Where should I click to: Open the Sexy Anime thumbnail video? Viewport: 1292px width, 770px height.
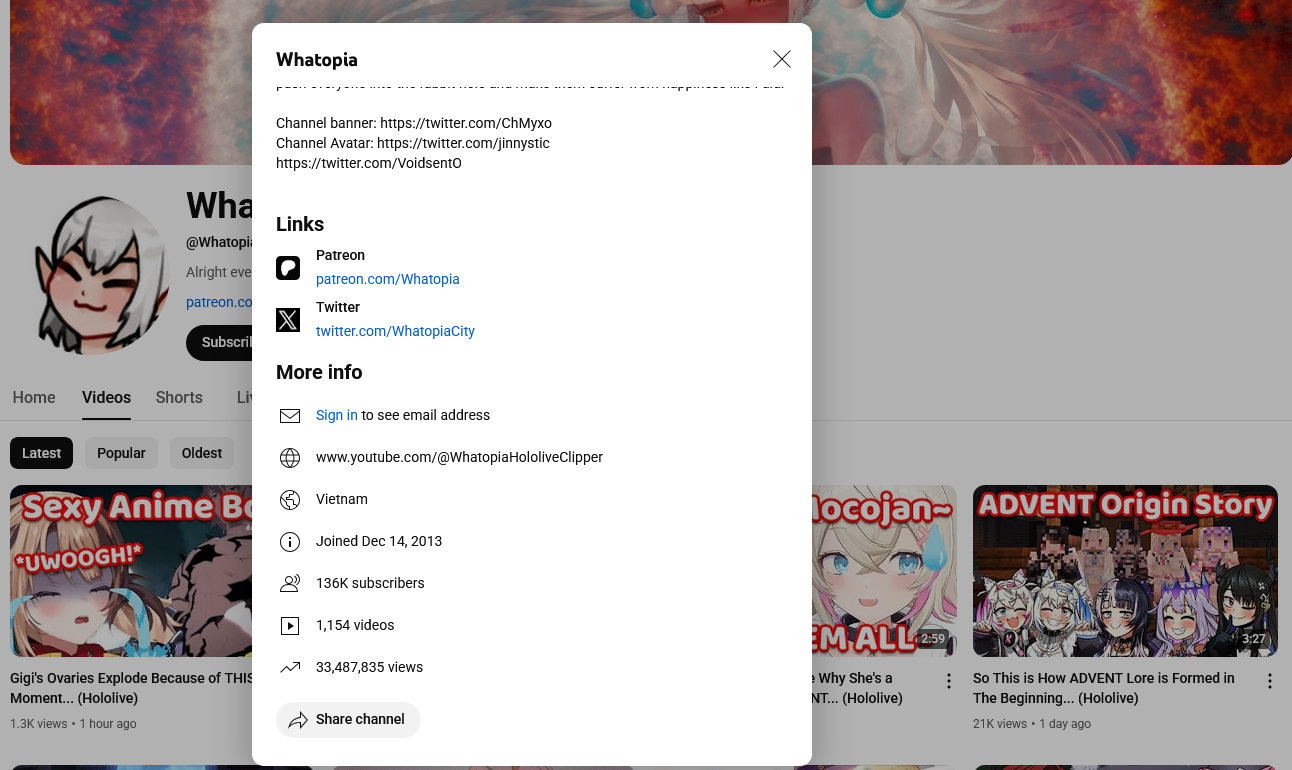coord(131,571)
